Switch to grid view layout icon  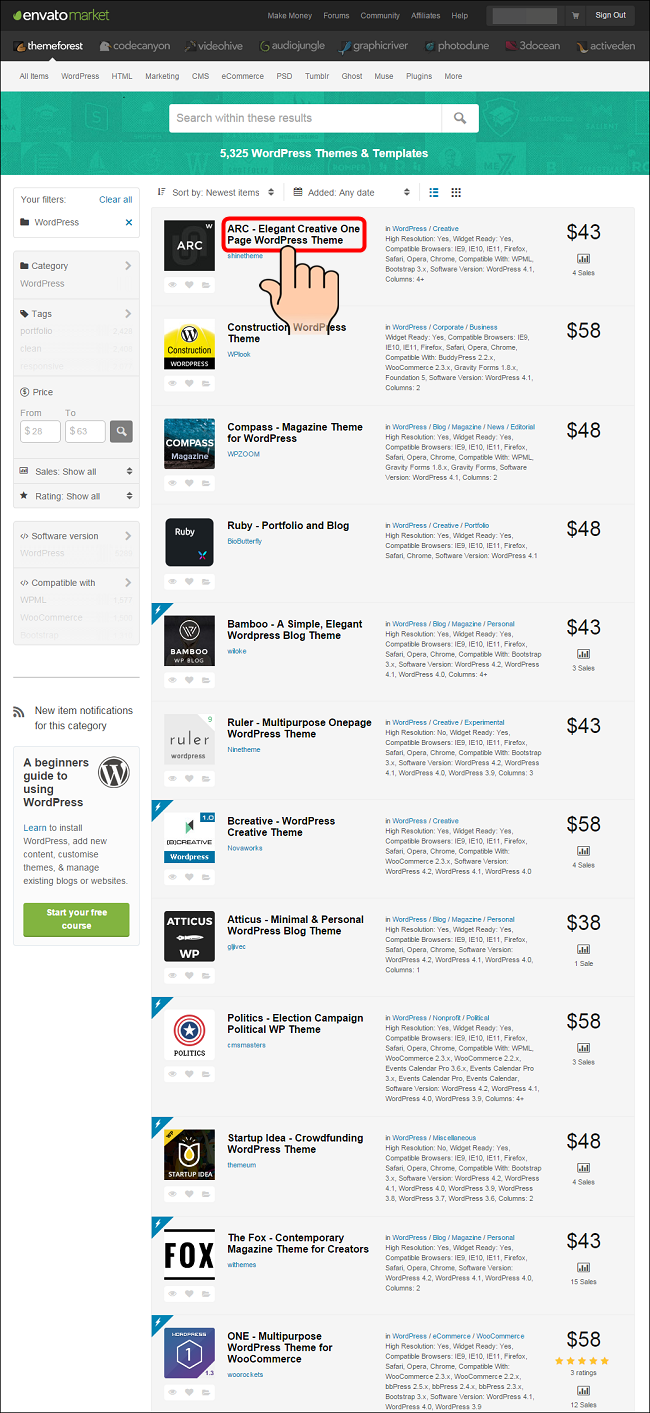point(456,192)
